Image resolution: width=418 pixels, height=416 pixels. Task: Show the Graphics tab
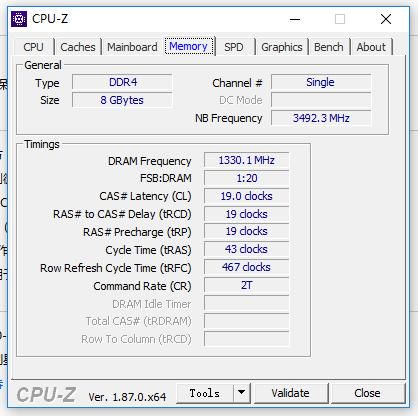[x=282, y=47]
